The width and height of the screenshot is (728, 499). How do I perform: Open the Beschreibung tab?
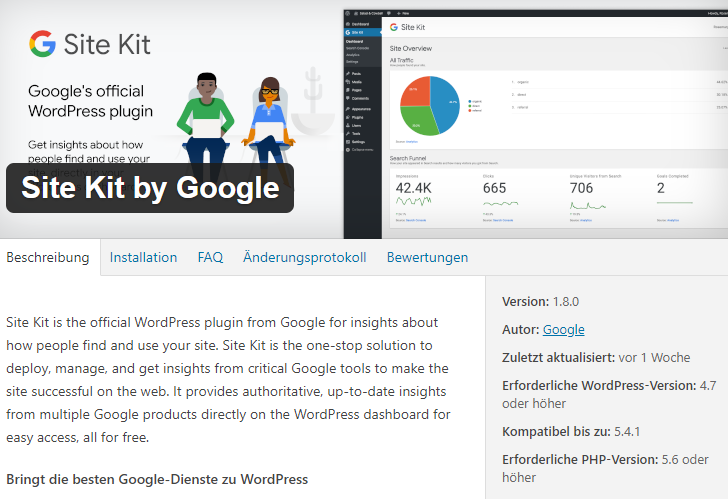pyautogui.click(x=48, y=257)
